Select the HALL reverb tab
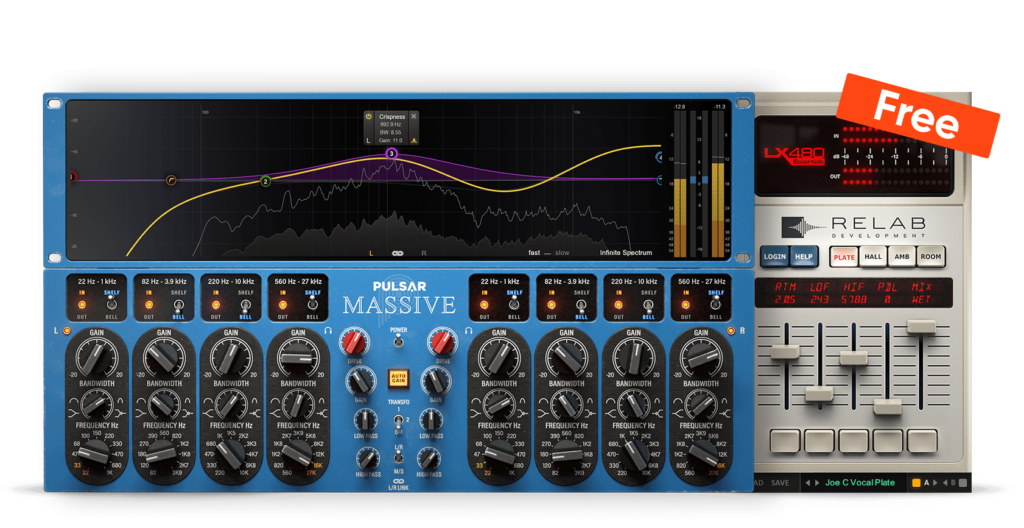The width and height of the screenshot is (1024, 528). pyautogui.click(x=873, y=257)
